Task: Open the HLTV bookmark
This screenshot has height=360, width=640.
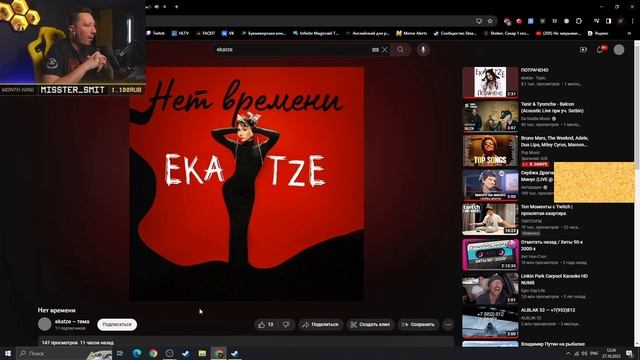Action: [180, 33]
